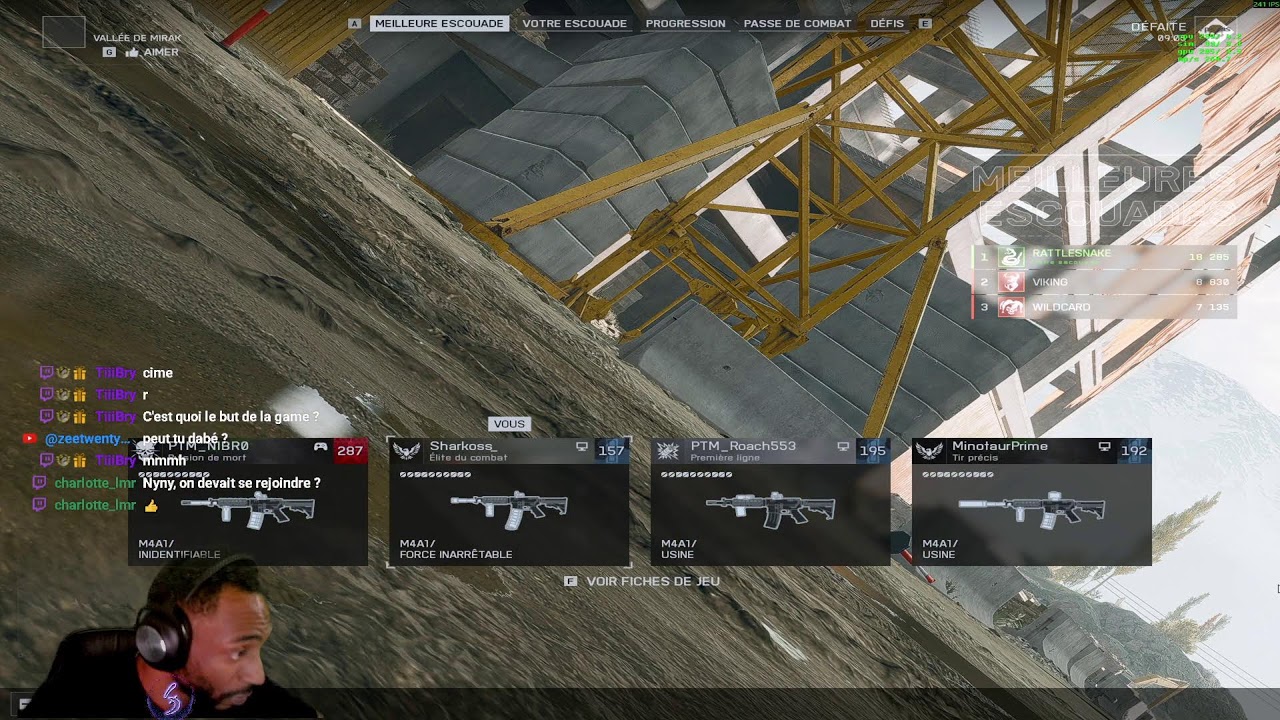Click the team emblem next to Défaite

point(1216,32)
